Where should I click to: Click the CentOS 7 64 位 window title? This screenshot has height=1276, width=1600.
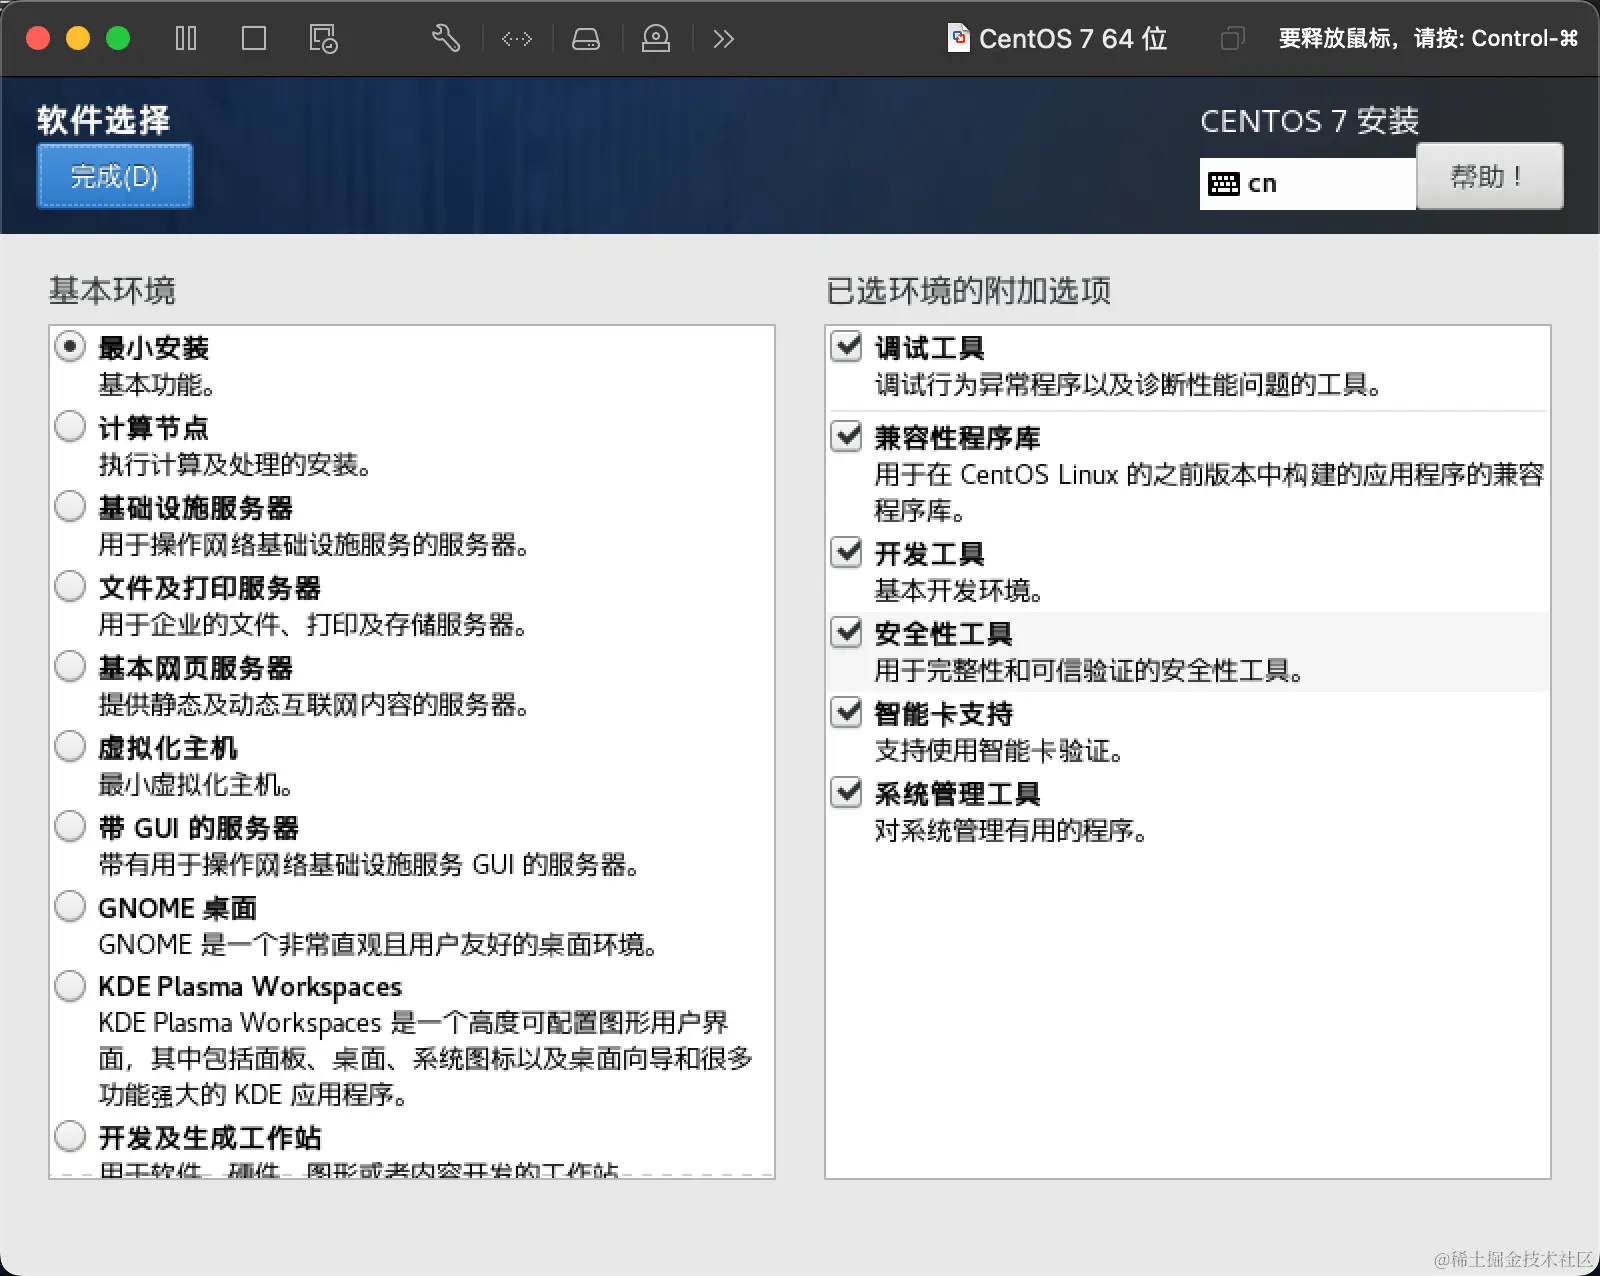1073,39
